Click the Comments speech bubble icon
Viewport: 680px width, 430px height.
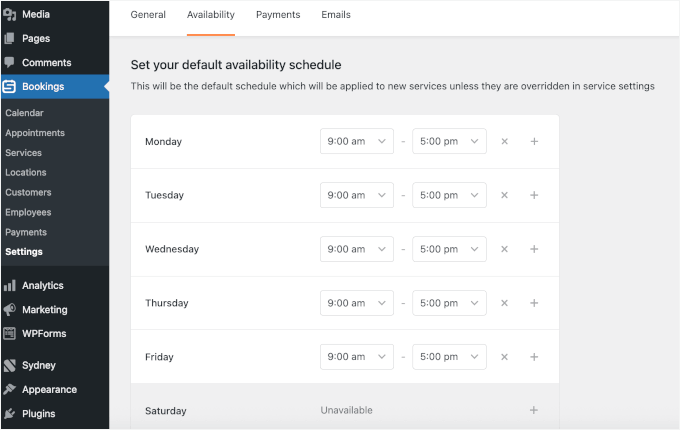coord(10,62)
